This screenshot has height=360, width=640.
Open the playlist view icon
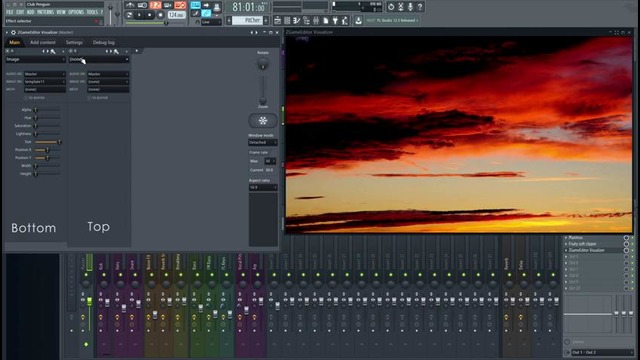(x=278, y=20)
